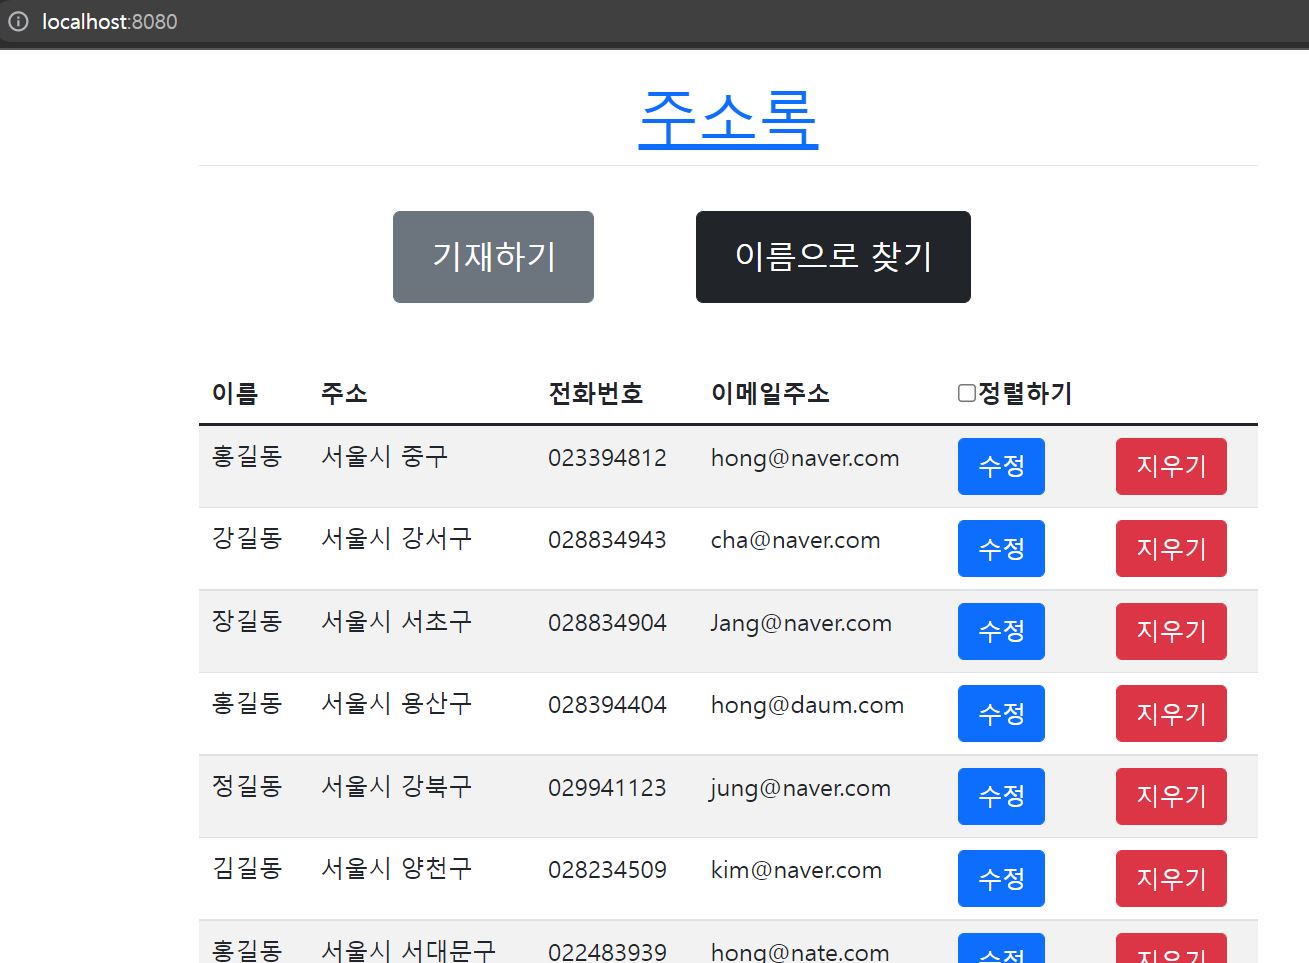
Task: Click the 정렬하기 label text
Action: (x=1025, y=393)
